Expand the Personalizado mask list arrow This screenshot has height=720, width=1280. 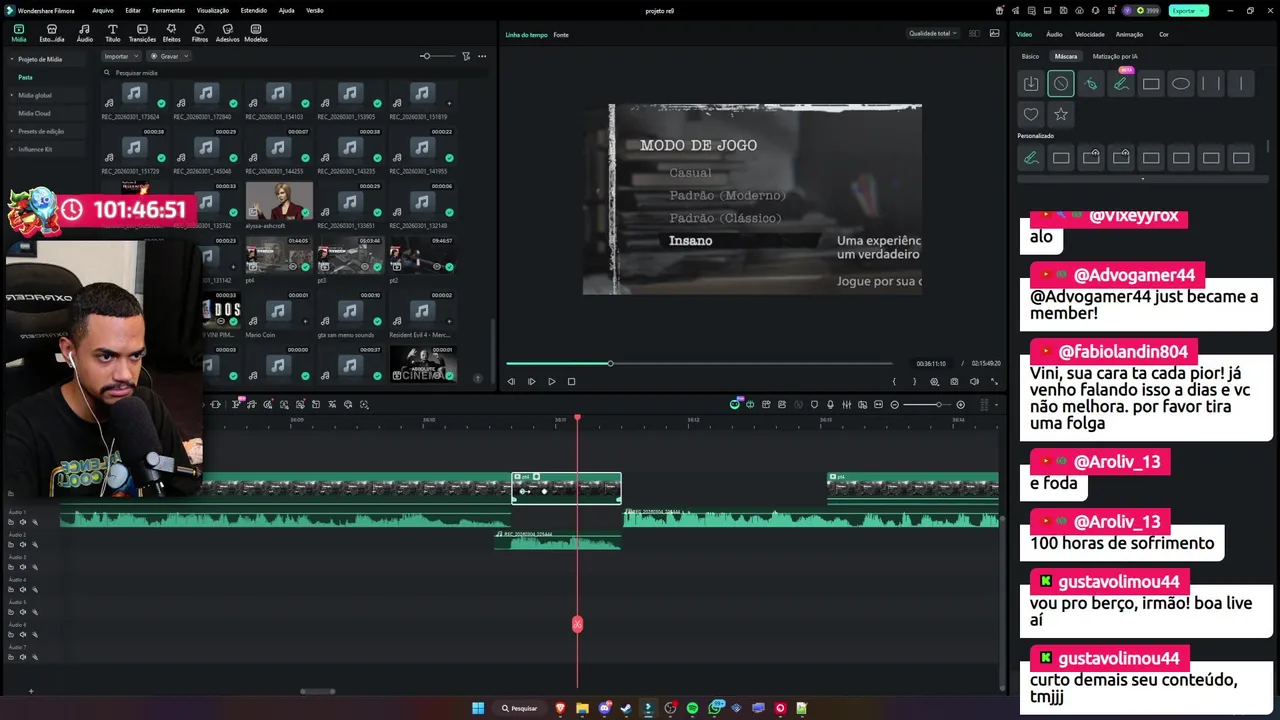[x=1143, y=179]
